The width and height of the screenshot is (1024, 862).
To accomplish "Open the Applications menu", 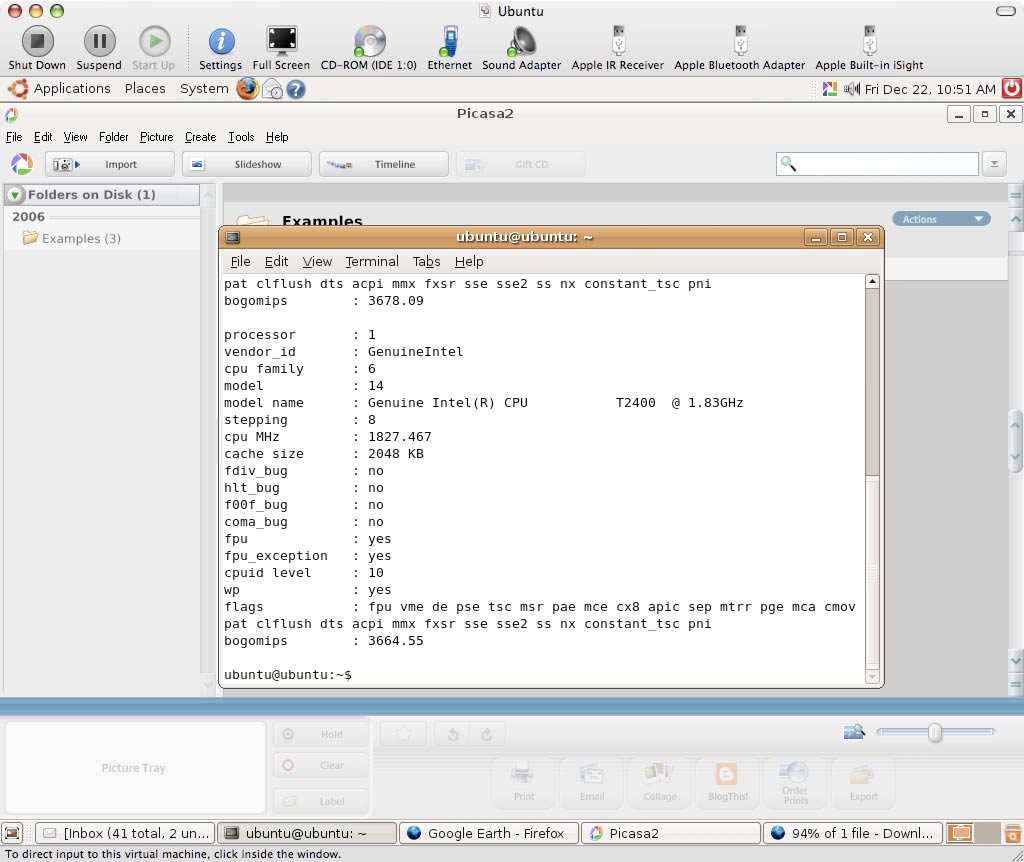I will click(72, 88).
